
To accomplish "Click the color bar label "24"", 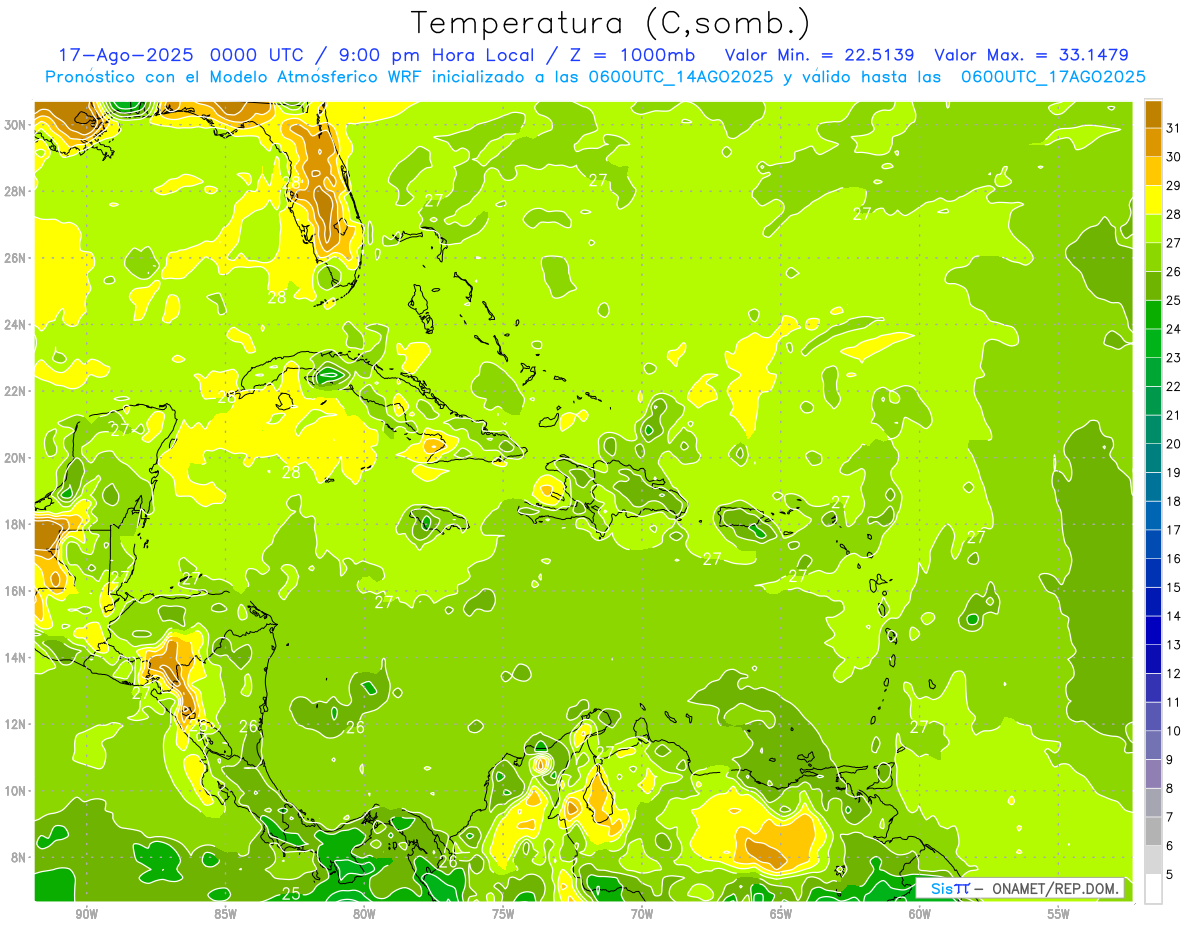I will point(1174,329).
